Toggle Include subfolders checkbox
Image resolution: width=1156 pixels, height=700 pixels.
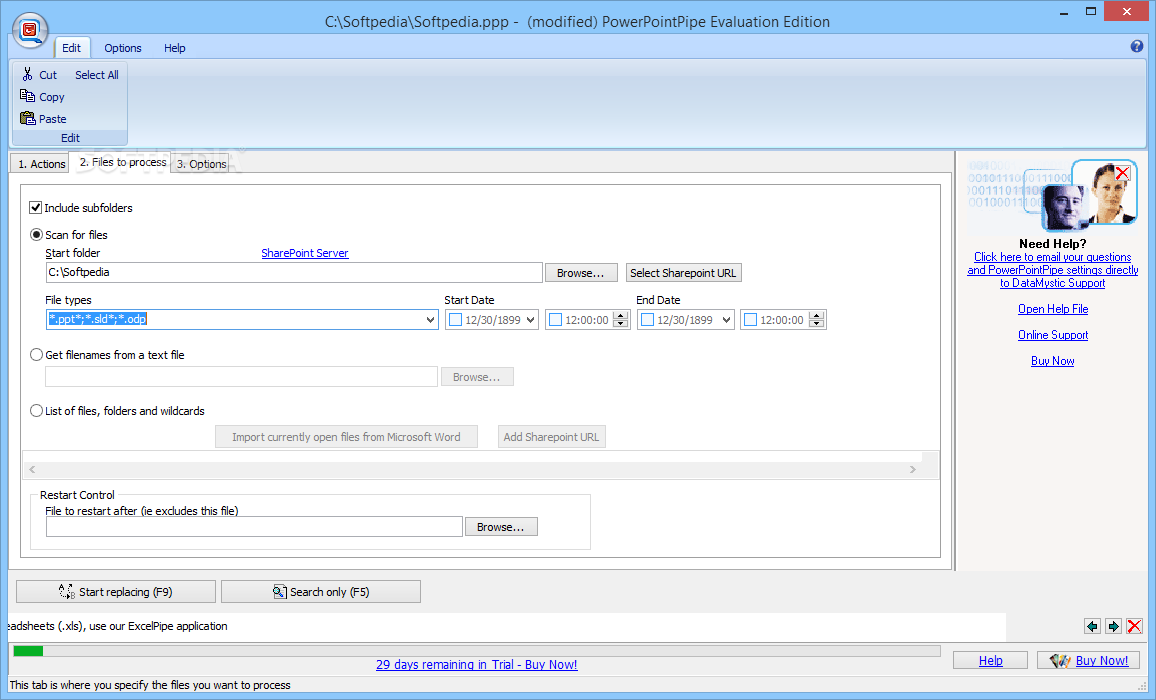[35, 207]
